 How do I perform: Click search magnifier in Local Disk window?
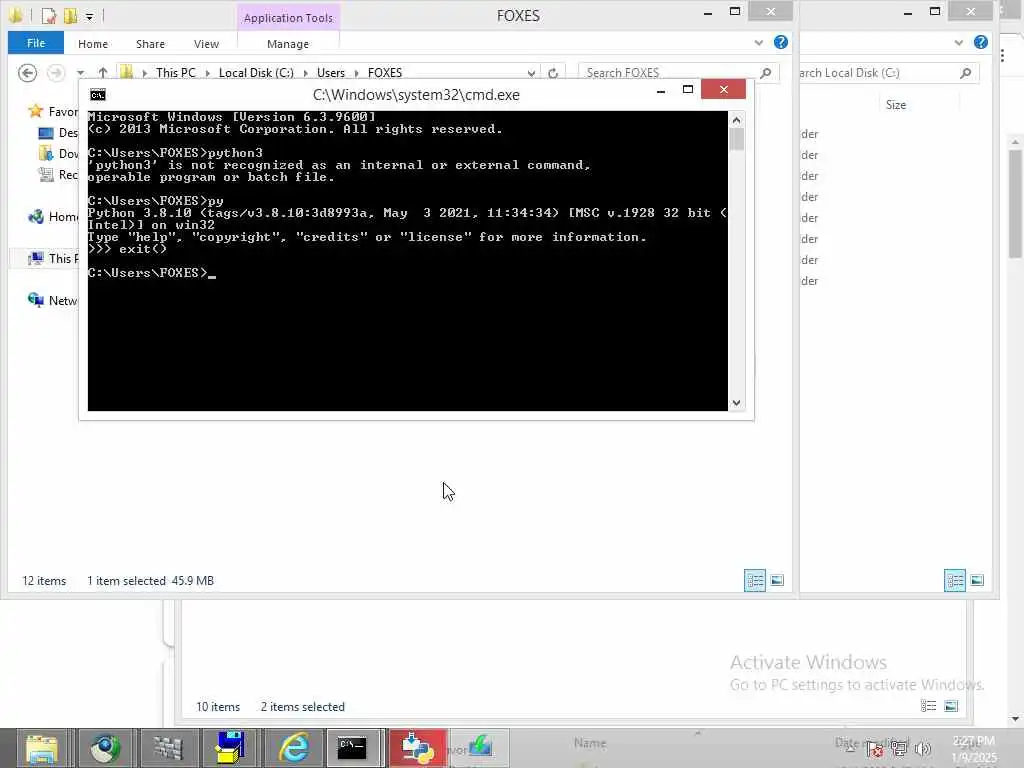coord(966,72)
